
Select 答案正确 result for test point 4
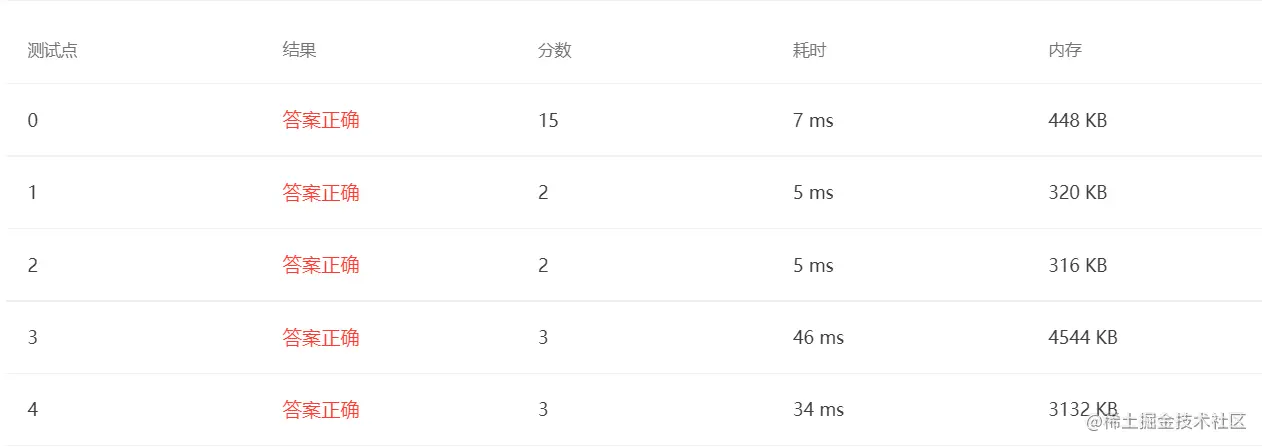coord(321,410)
